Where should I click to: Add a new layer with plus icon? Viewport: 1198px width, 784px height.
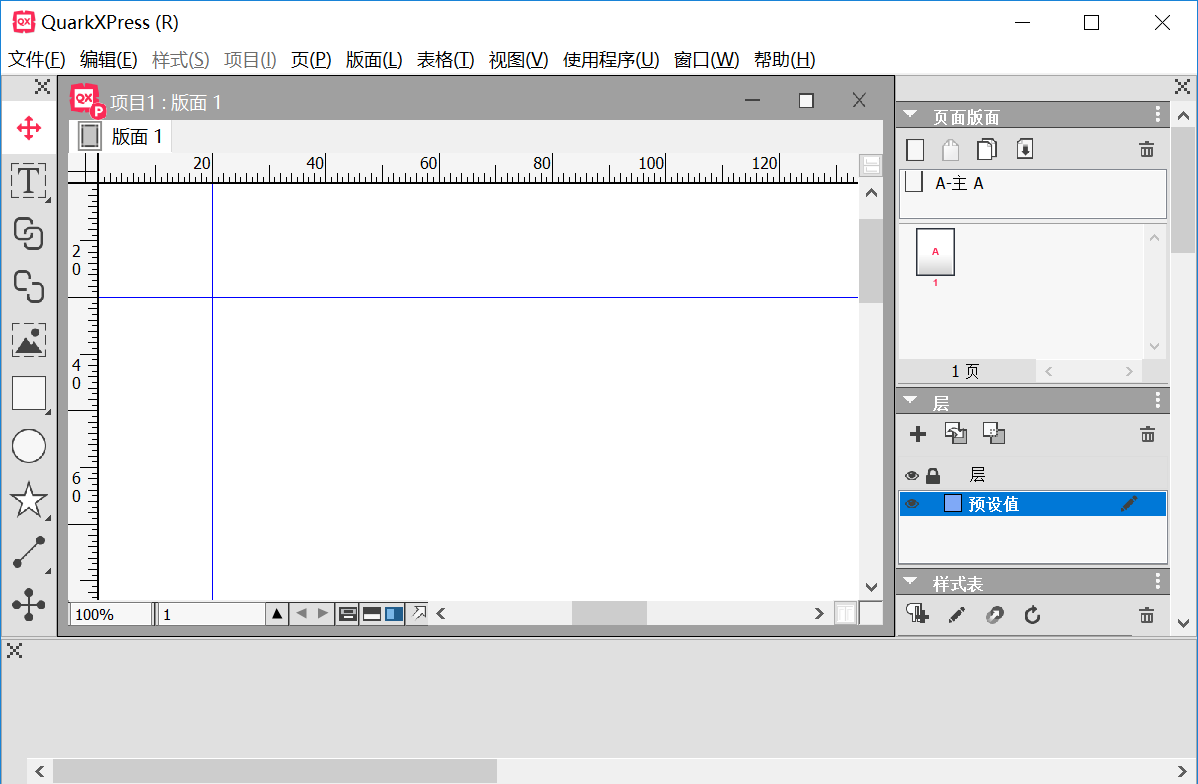918,434
